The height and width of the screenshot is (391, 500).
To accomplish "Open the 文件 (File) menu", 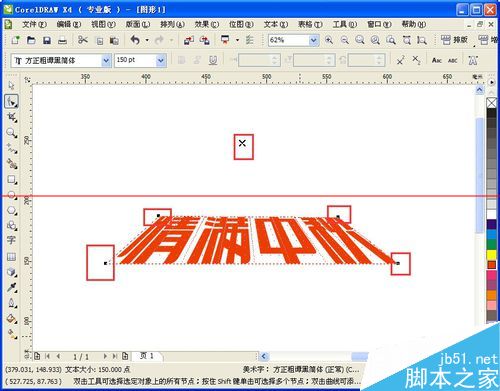I will click(34, 24).
